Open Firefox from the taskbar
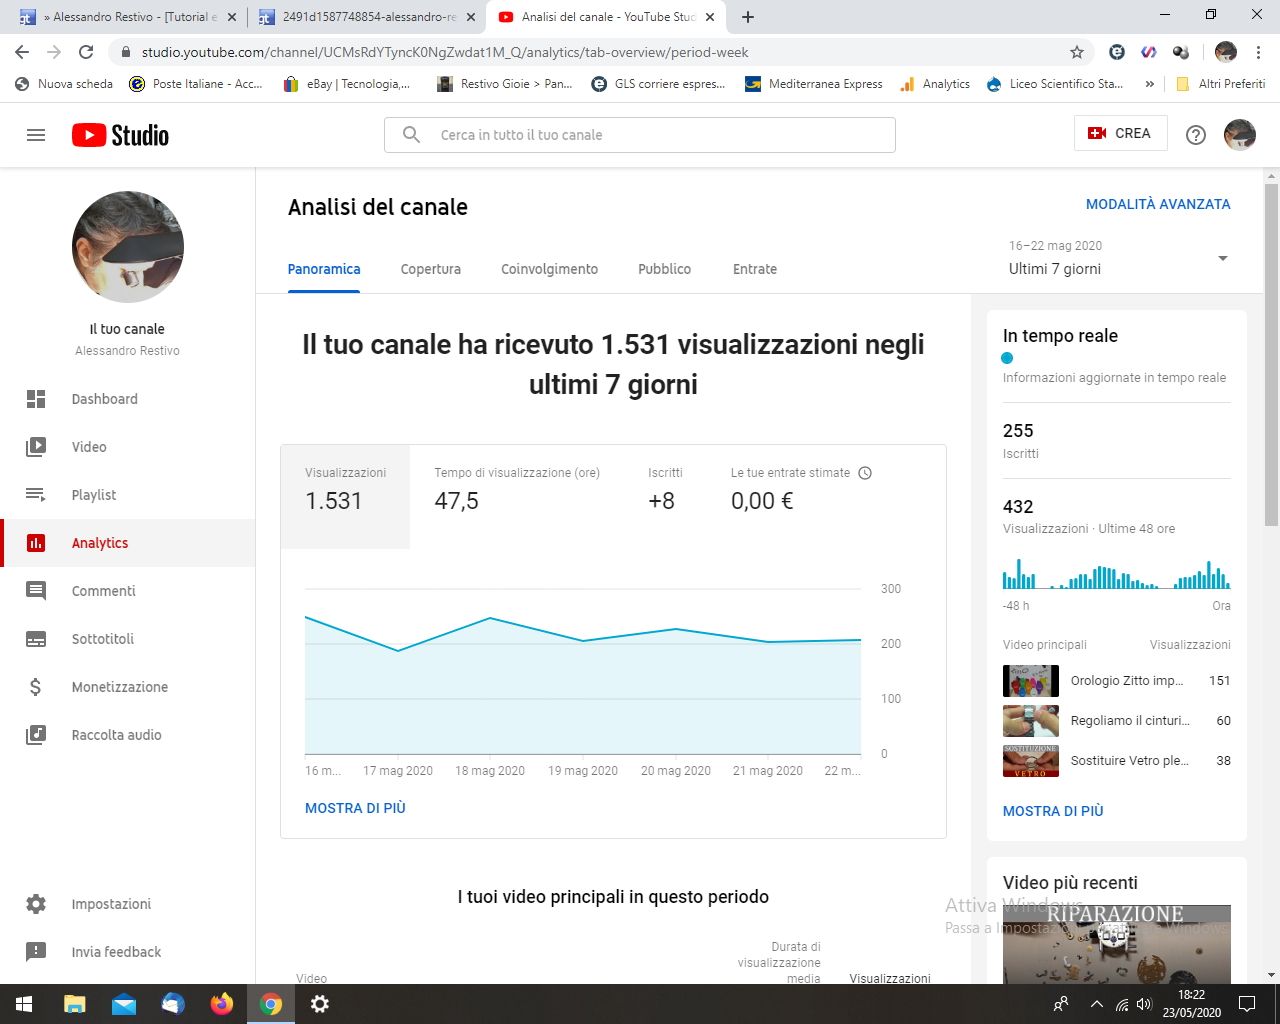The width and height of the screenshot is (1280, 1024). pyautogui.click(x=222, y=1004)
